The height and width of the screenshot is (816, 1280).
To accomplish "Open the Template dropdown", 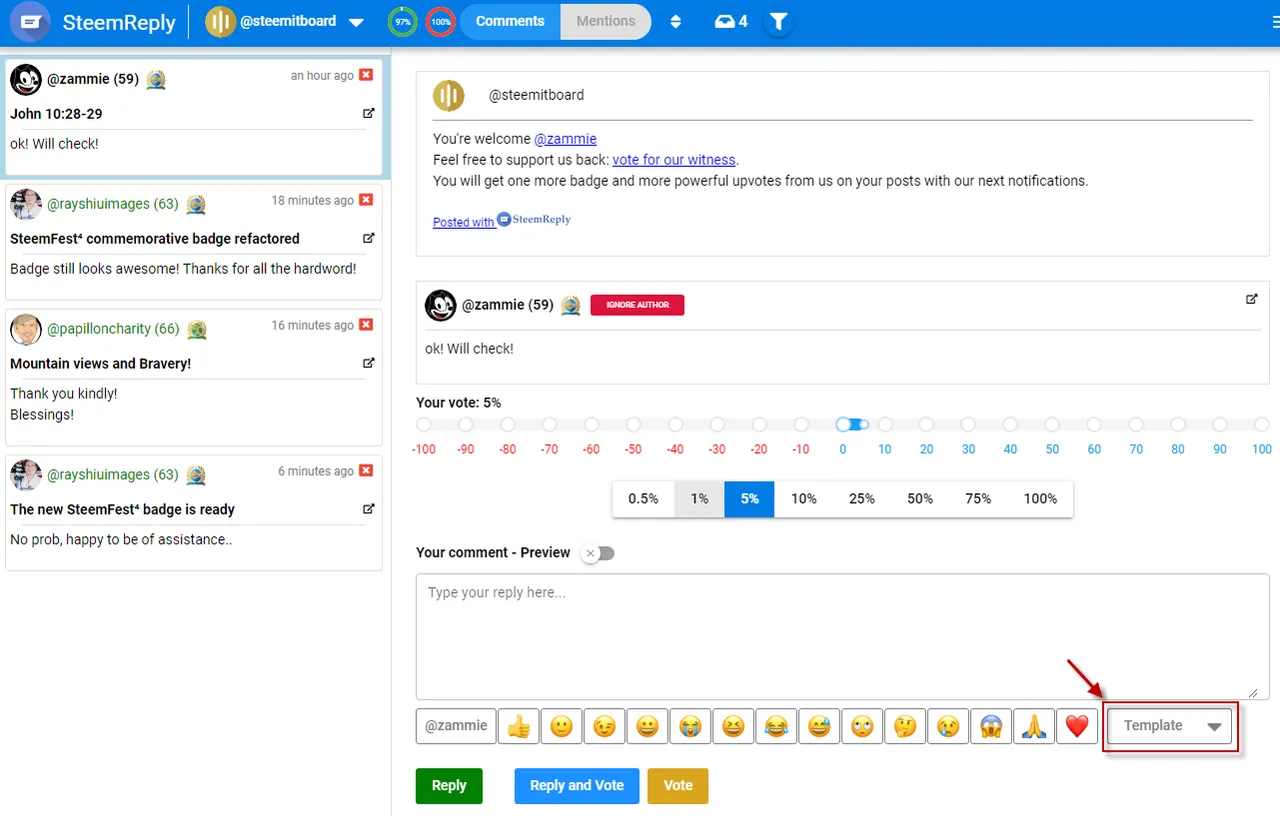I will tap(1170, 726).
